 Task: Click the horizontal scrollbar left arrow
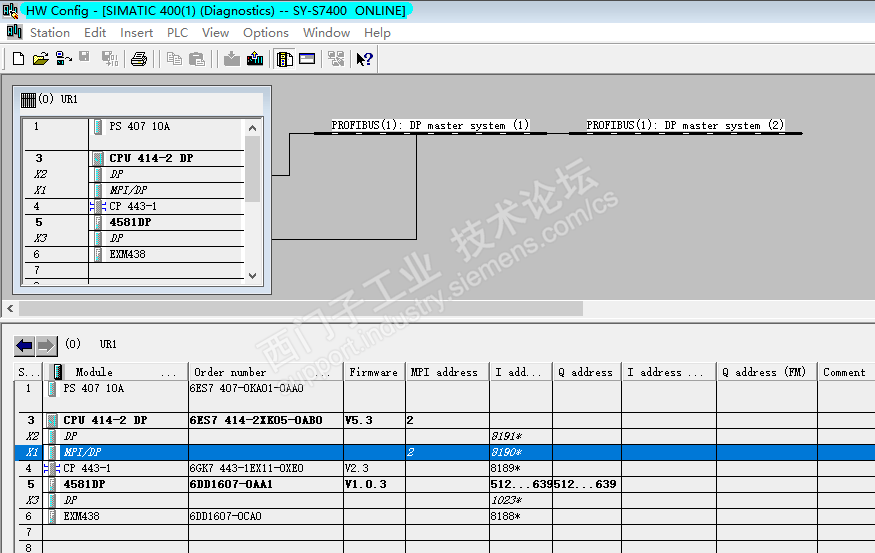(x=10, y=308)
